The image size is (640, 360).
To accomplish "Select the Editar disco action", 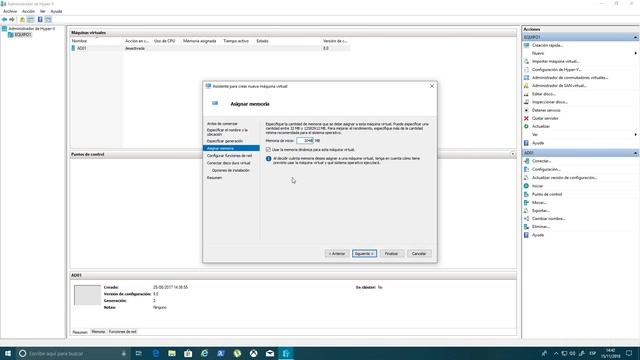I will point(544,94).
